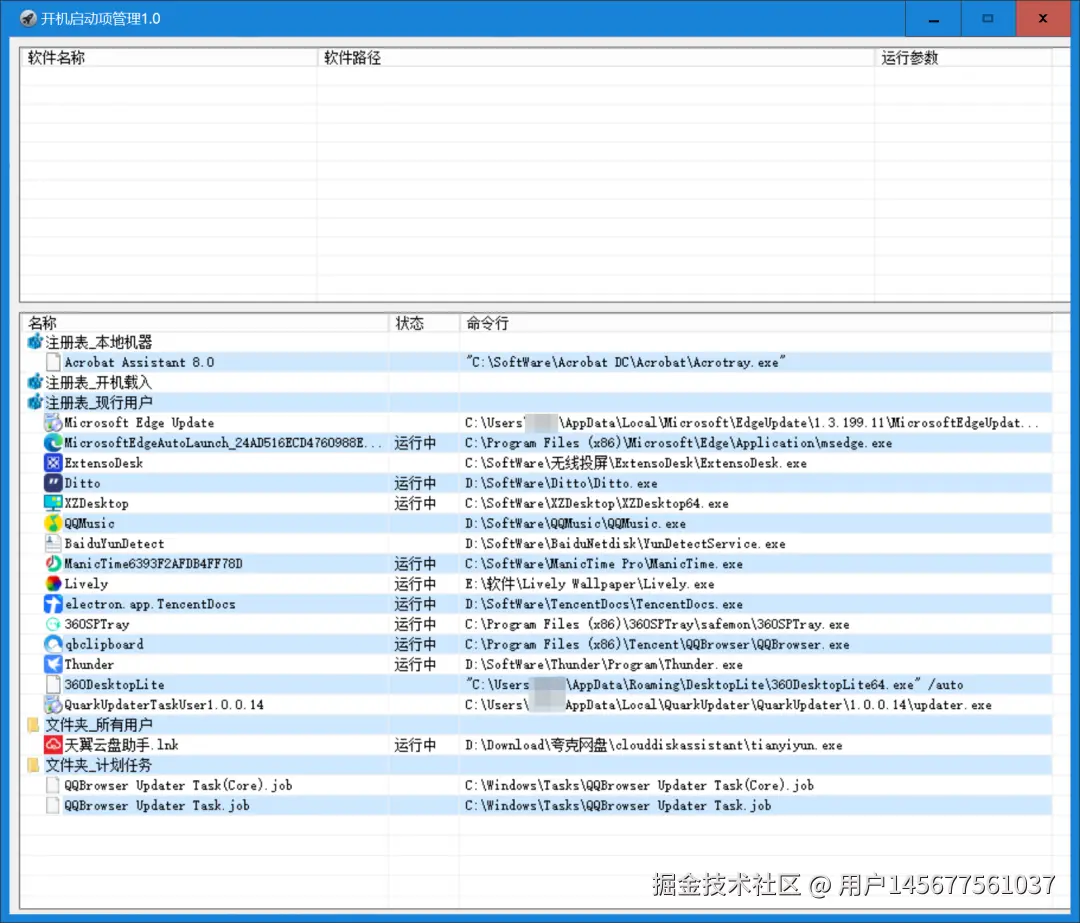This screenshot has height=923, width=1080.
Task: Click the 天翼云盘助手.lnk cloud icon
Action: [x=53, y=745]
